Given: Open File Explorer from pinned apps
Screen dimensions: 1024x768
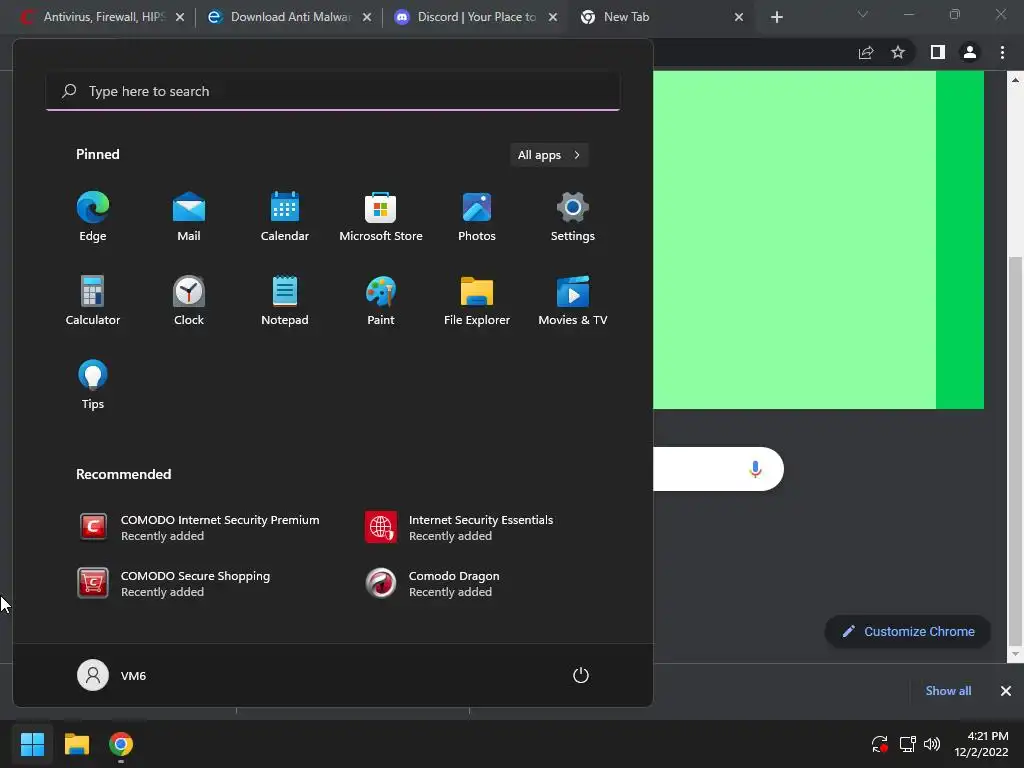Looking at the screenshot, I should click(x=477, y=301).
